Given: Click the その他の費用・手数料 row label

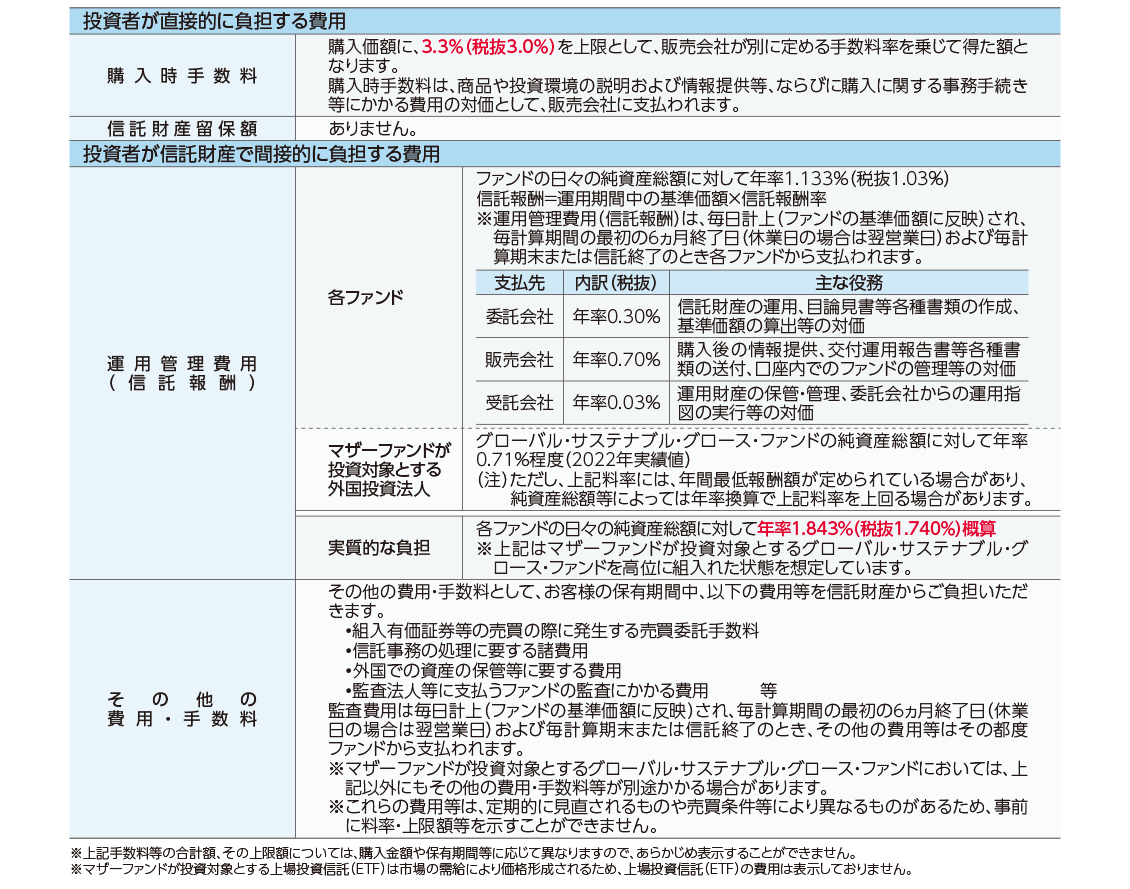Looking at the screenshot, I should (182, 708).
